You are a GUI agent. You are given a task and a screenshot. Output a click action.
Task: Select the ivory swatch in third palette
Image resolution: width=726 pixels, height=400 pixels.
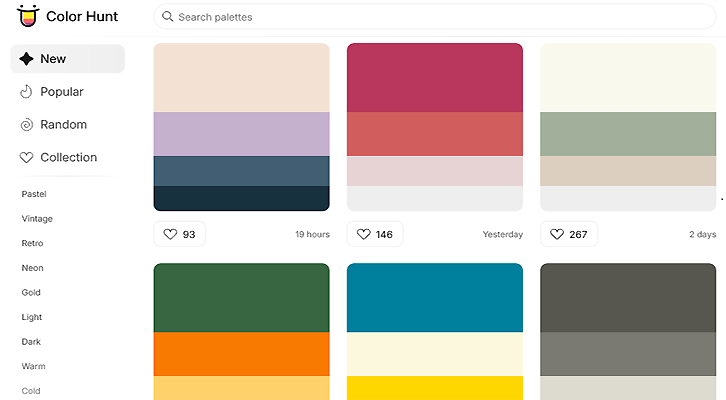pos(628,77)
